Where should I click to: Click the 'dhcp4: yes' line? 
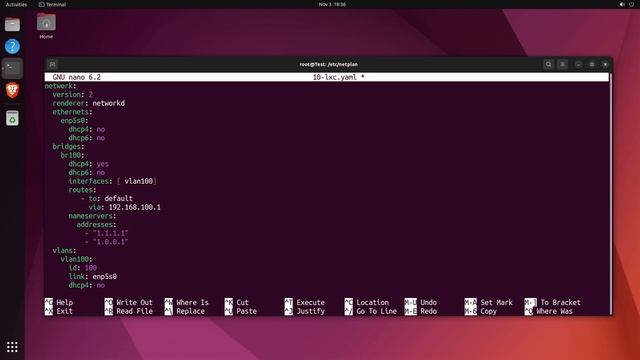pos(89,164)
